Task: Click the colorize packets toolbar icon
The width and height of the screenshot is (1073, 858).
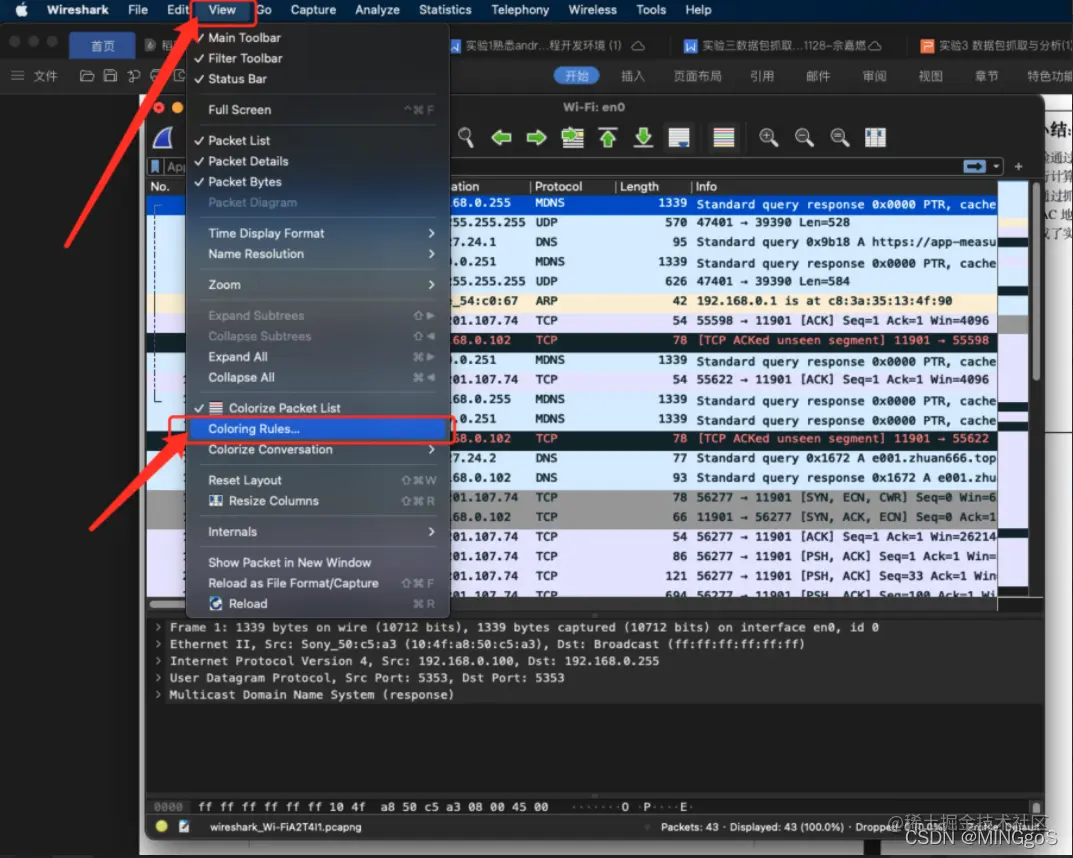Action: click(723, 138)
